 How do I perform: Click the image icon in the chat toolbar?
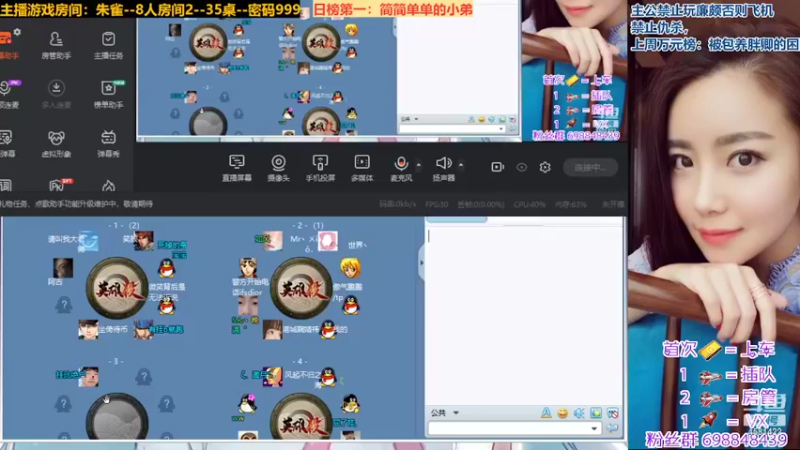[595, 413]
